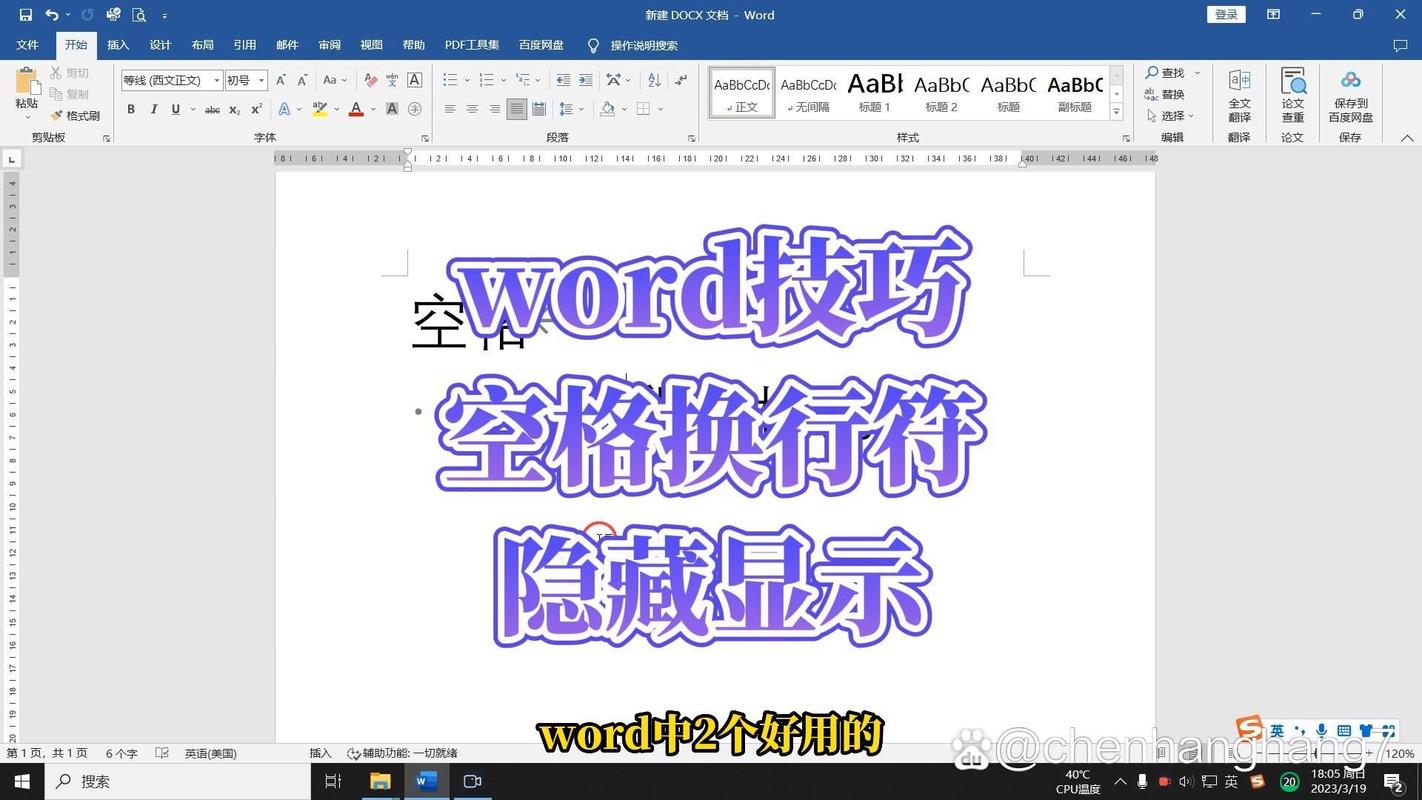
Task: Apply the paragraph Shading paint bucket
Action: tap(607, 109)
